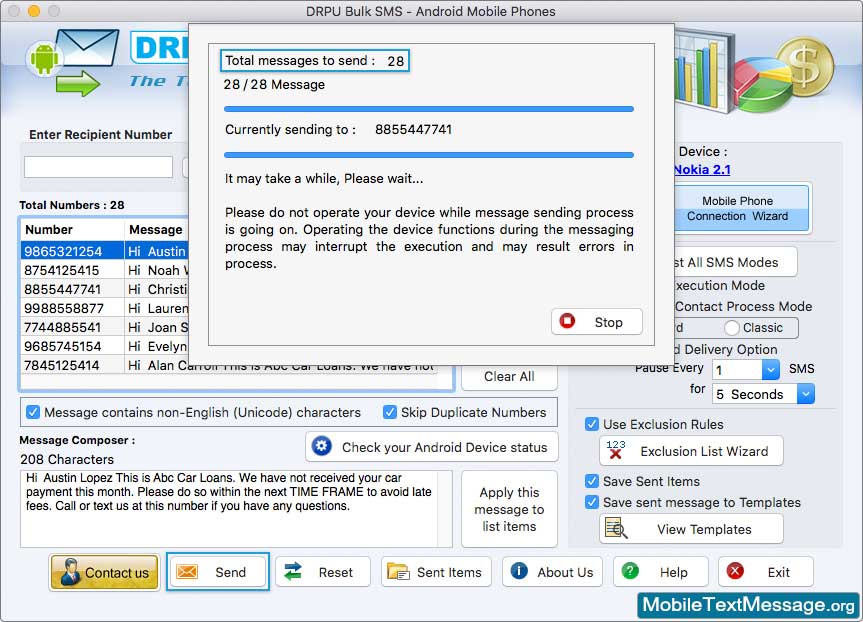This screenshot has width=863, height=622.
Task: Click the All SMS Modes button
Action: (x=734, y=262)
